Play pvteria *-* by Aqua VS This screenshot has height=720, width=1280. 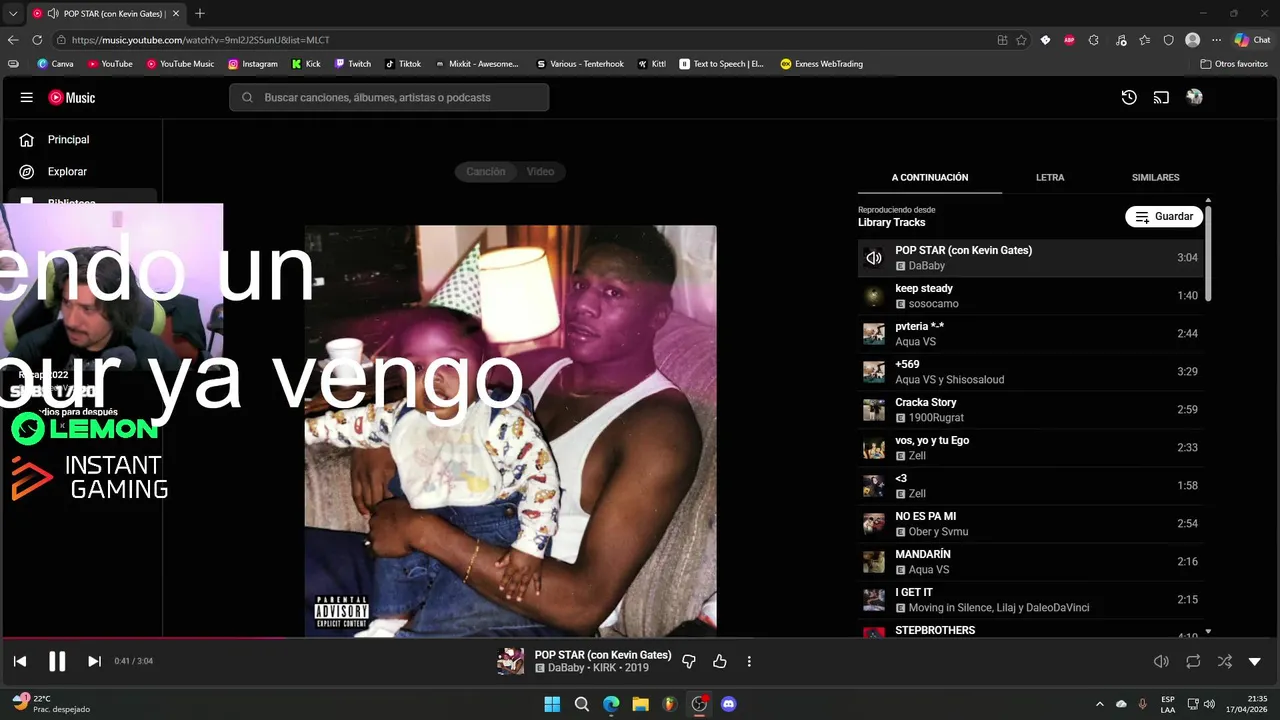coord(1030,334)
